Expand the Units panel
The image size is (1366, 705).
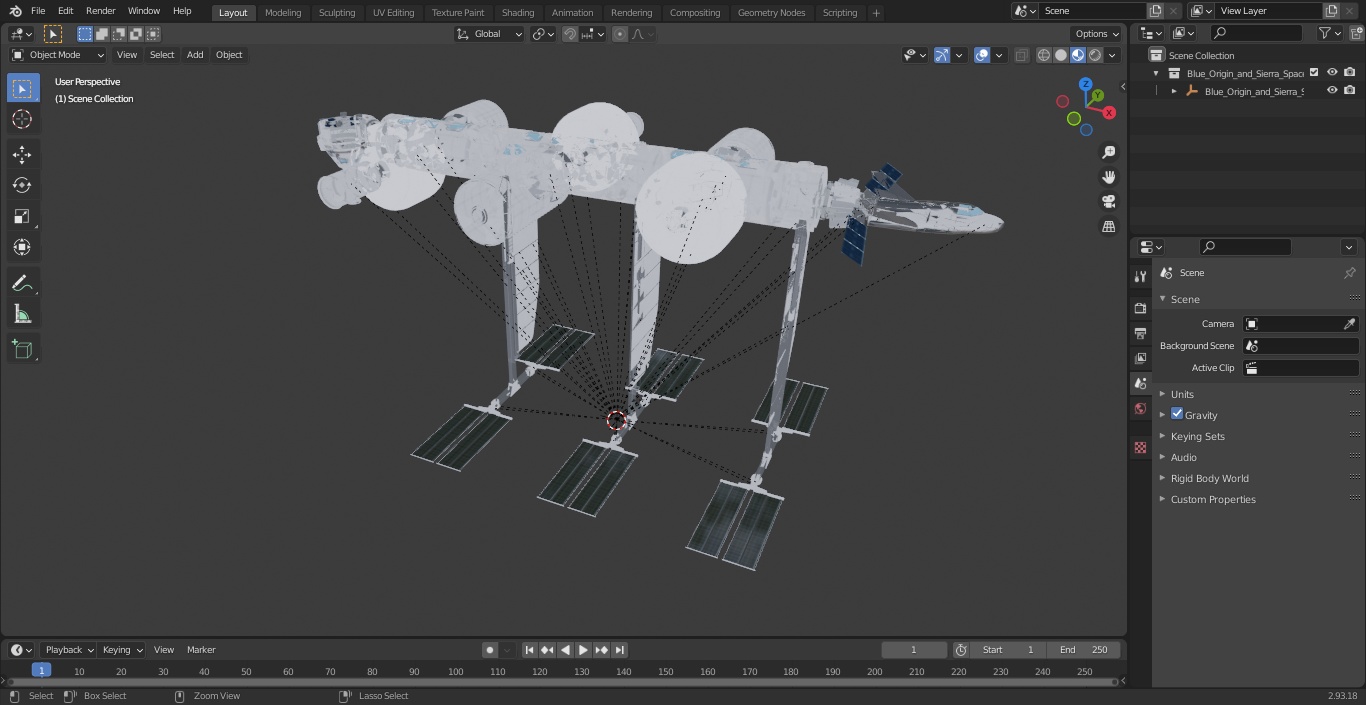(x=1182, y=394)
